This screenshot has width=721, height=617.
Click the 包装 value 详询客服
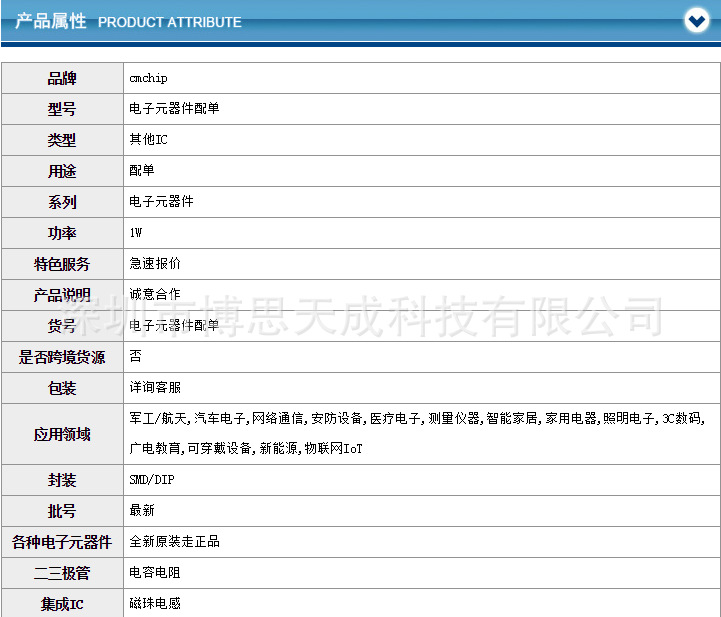[155, 387]
